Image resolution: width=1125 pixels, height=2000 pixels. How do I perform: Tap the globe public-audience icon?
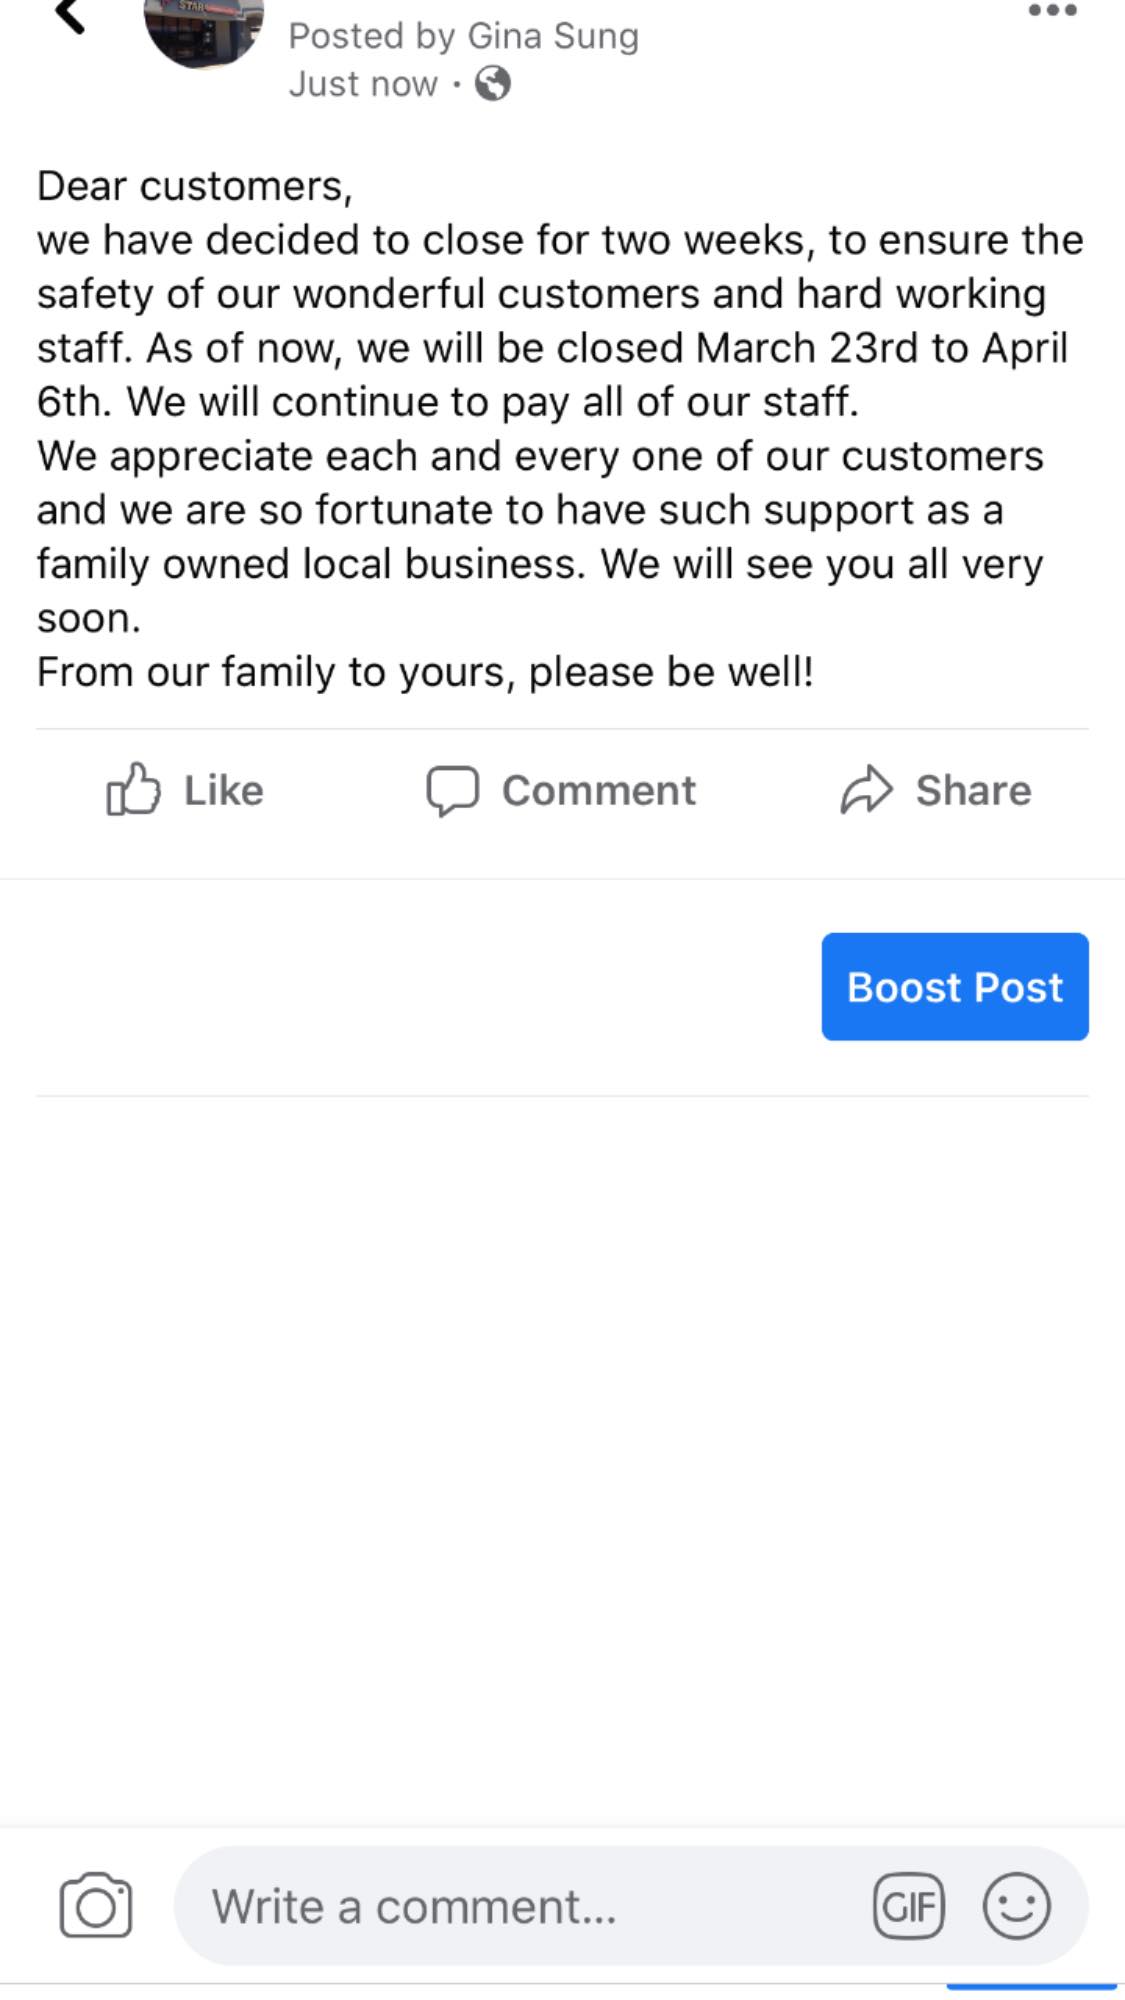pyautogui.click(x=492, y=84)
